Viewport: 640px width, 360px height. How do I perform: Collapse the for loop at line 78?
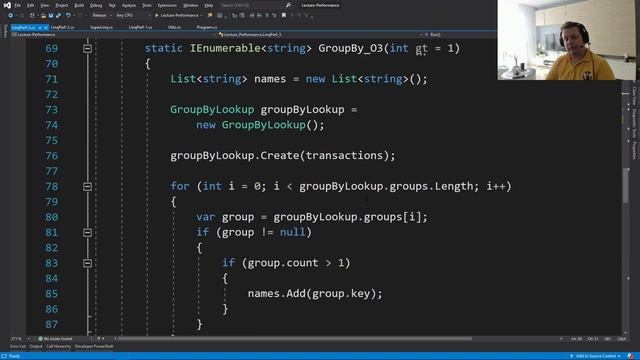(87, 187)
